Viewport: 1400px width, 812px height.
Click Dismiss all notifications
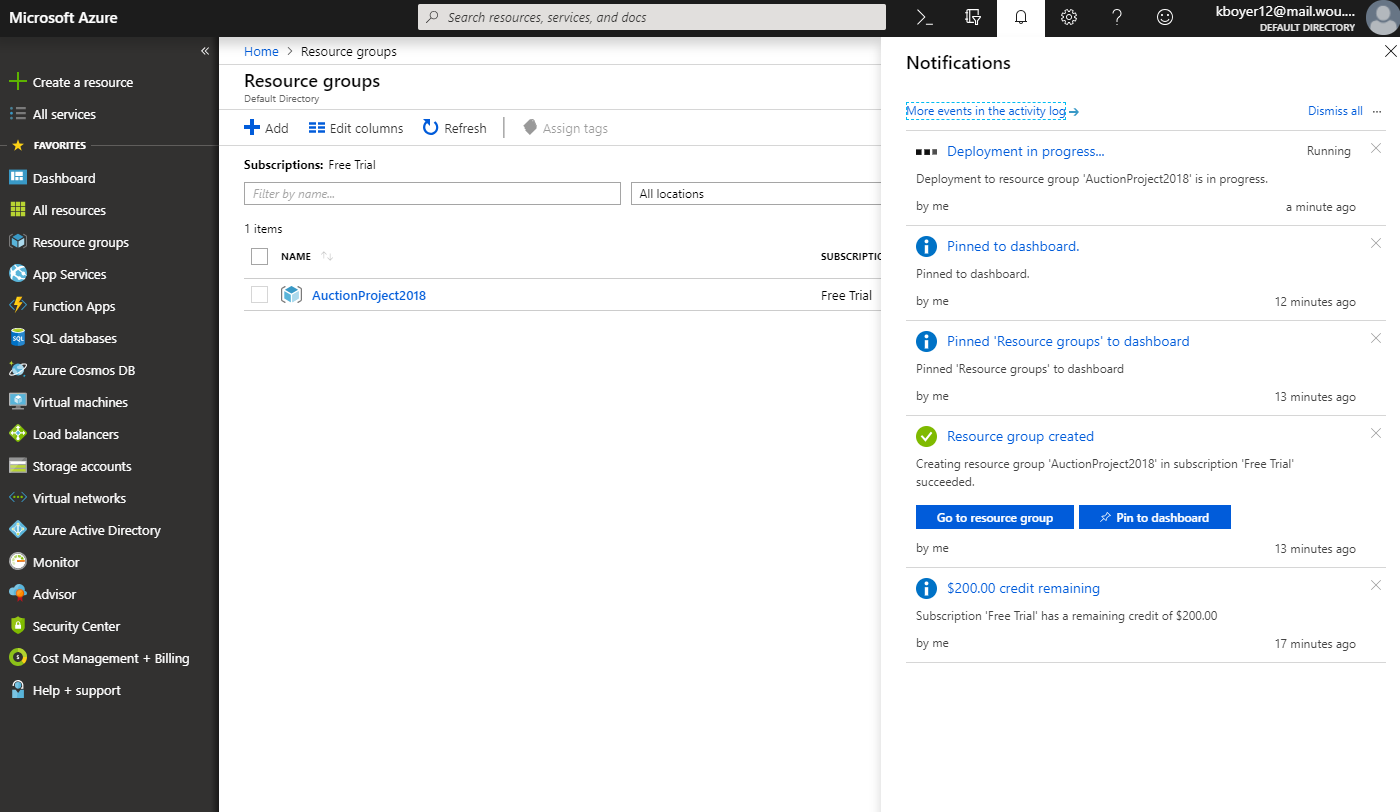click(1335, 111)
